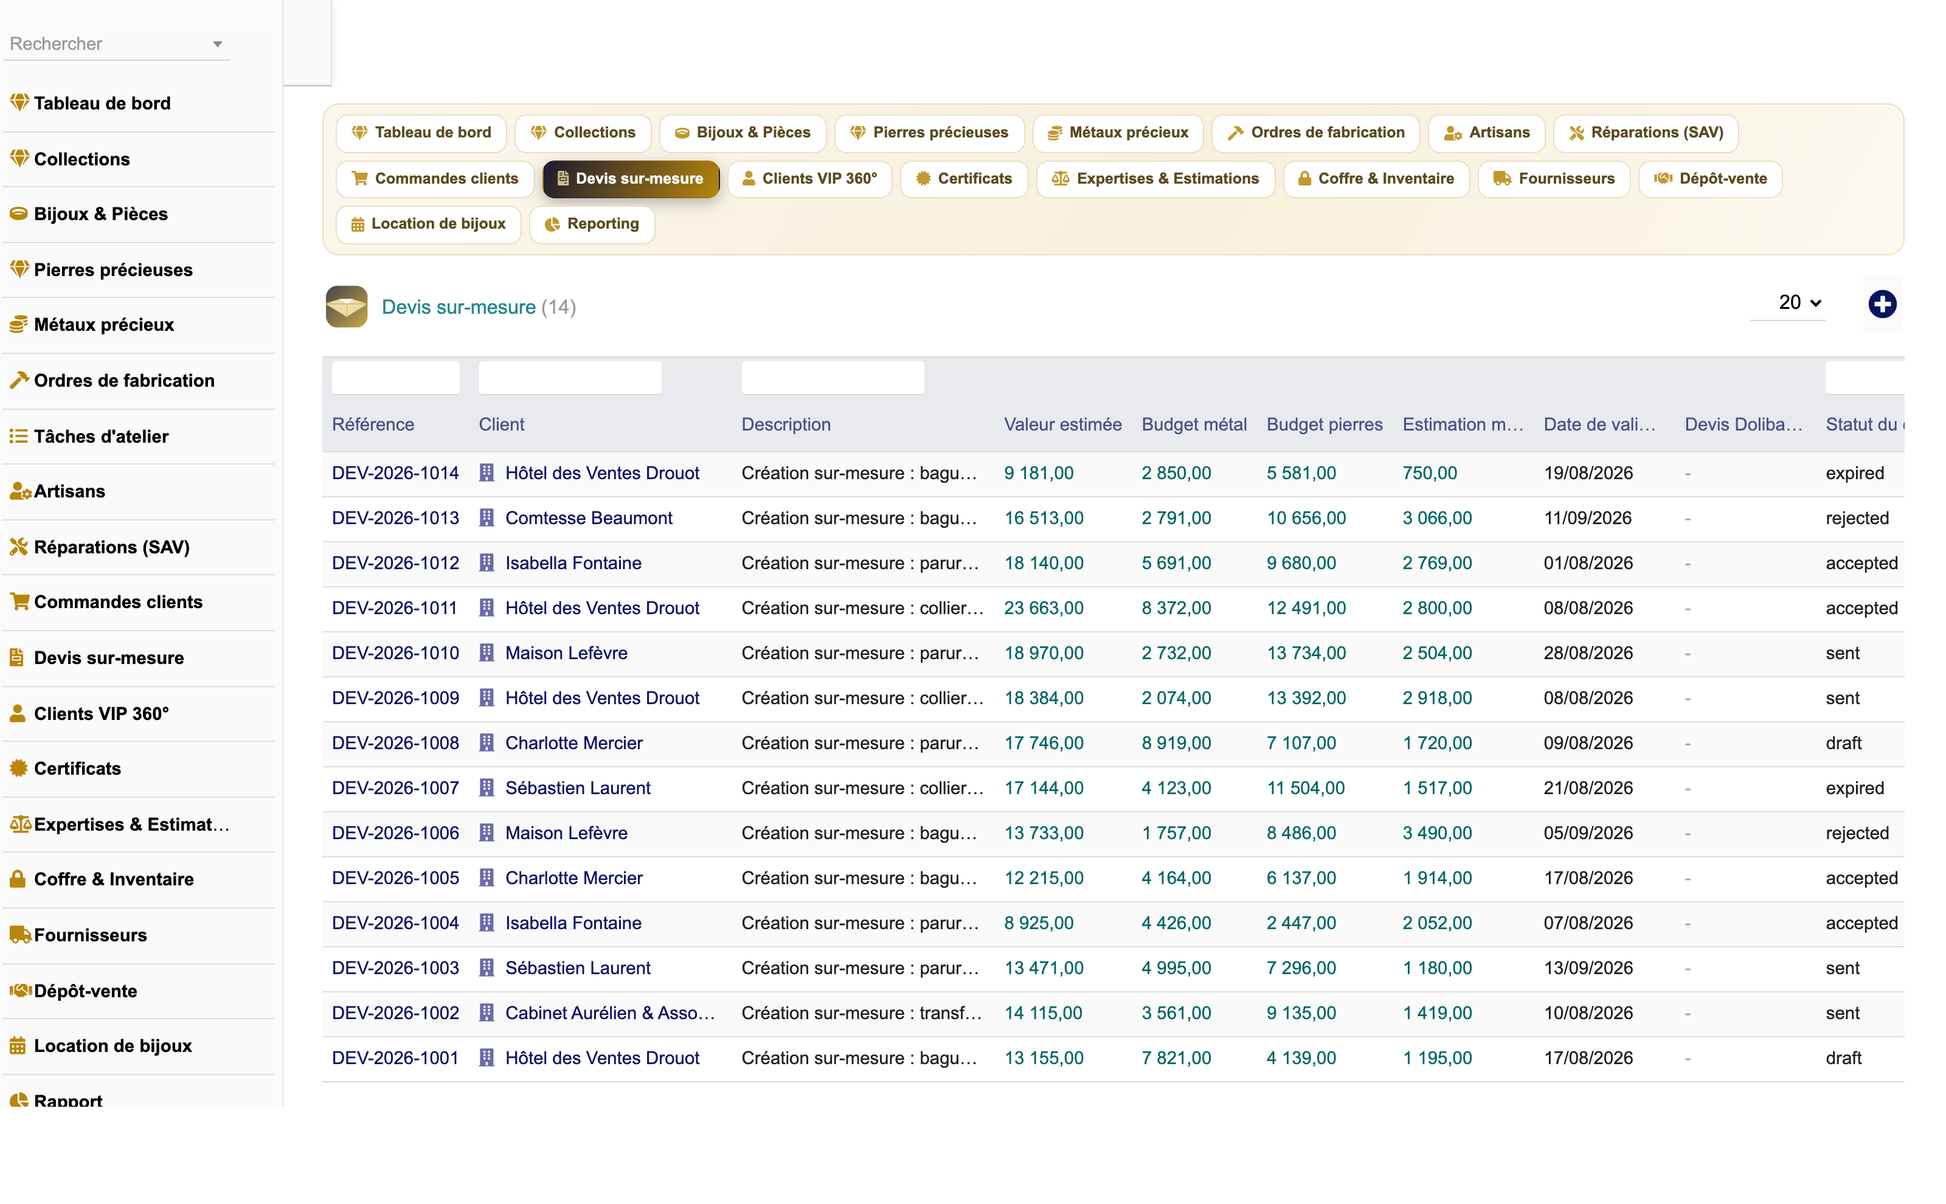1946x1204 pixels.
Task: Click the Référence filter input field
Action: coord(396,377)
